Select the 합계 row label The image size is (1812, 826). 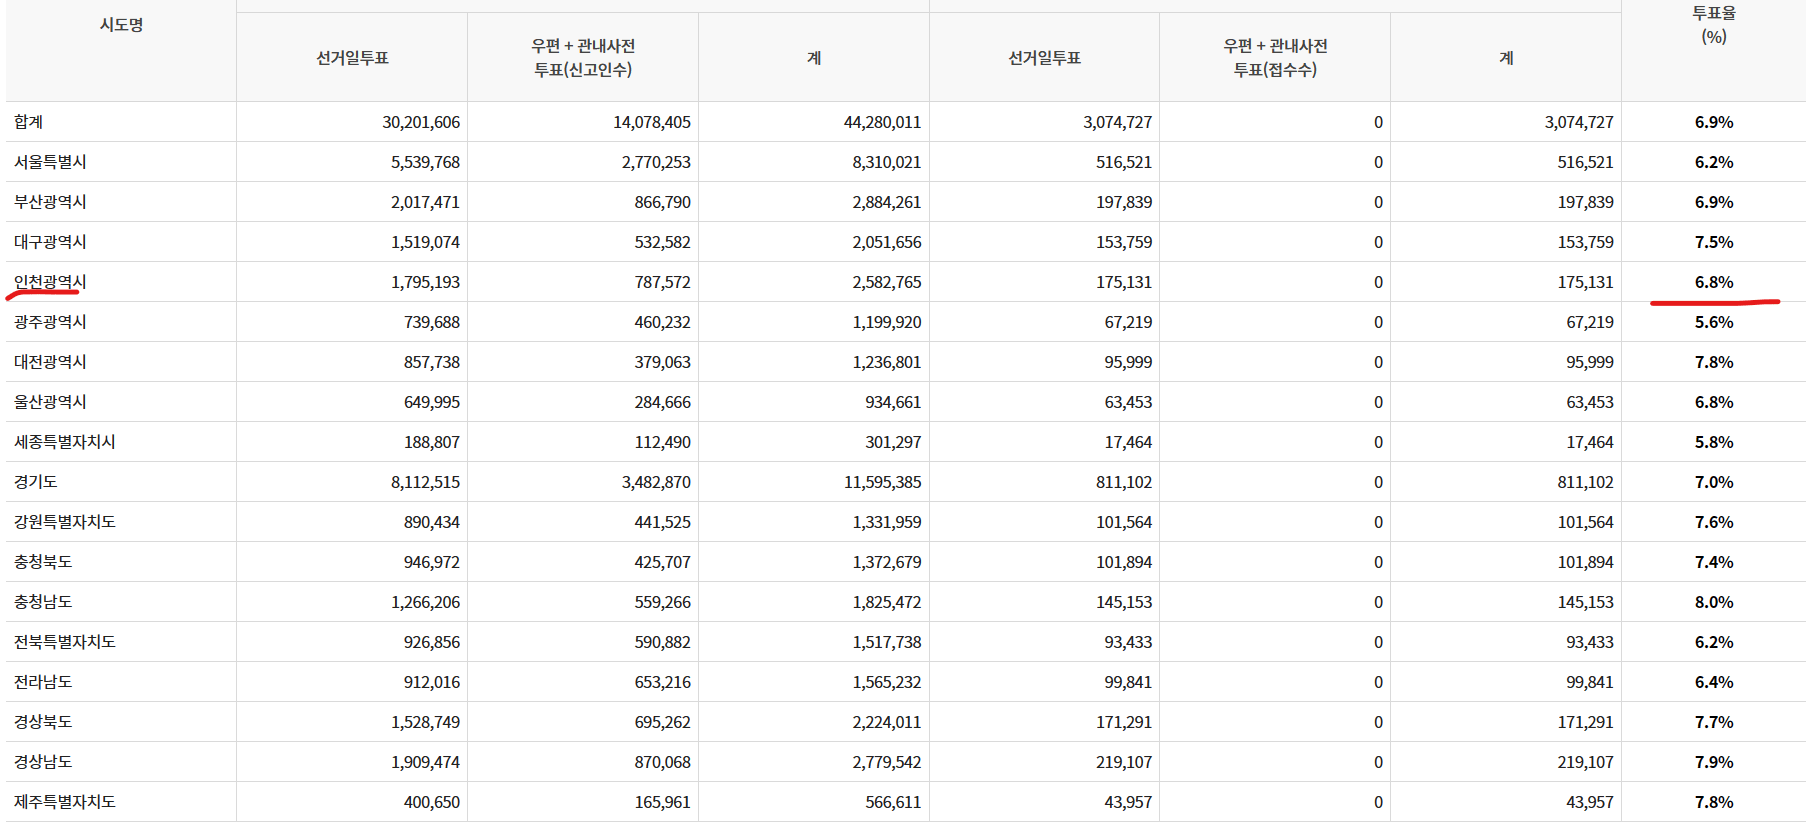pyautogui.click(x=29, y=122)
